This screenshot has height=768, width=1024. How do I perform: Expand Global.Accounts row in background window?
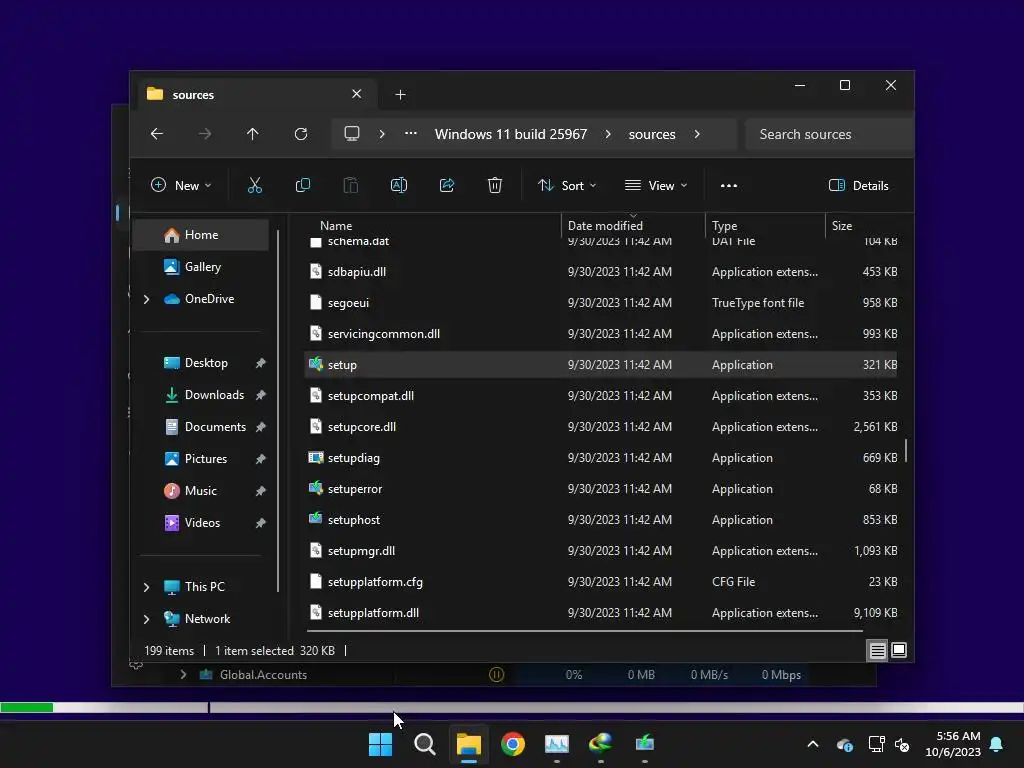183,675
